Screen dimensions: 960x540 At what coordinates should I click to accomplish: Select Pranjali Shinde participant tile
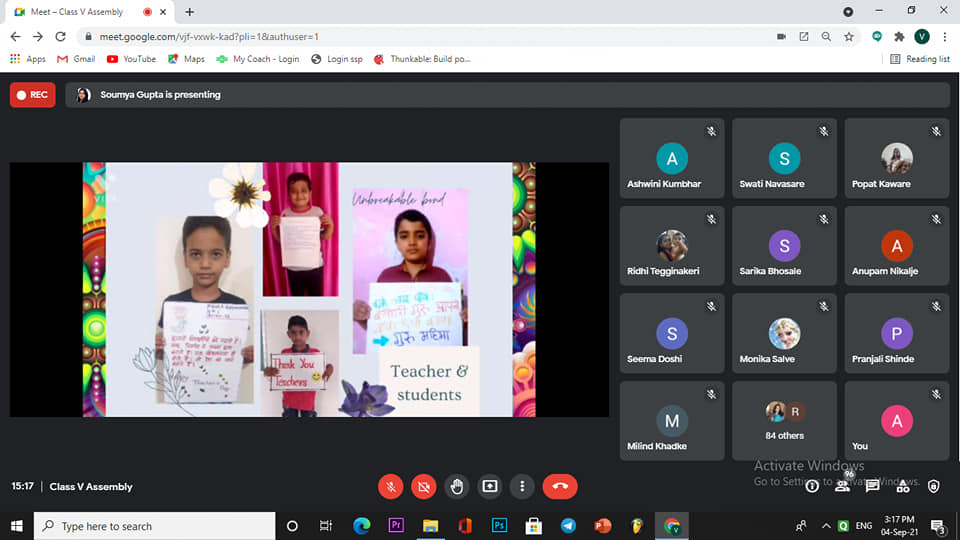(x=897, y=334)
